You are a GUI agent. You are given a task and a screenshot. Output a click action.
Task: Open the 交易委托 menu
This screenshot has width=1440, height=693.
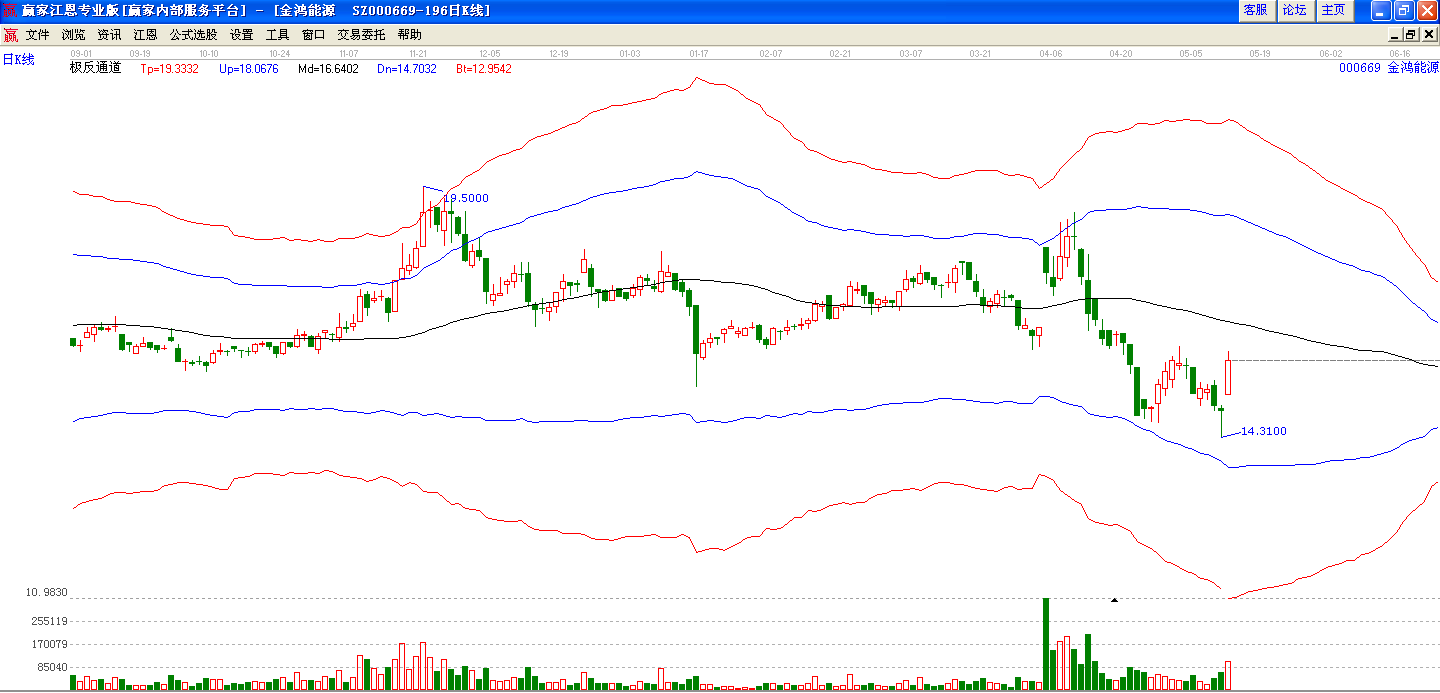[x=361, y=34]
